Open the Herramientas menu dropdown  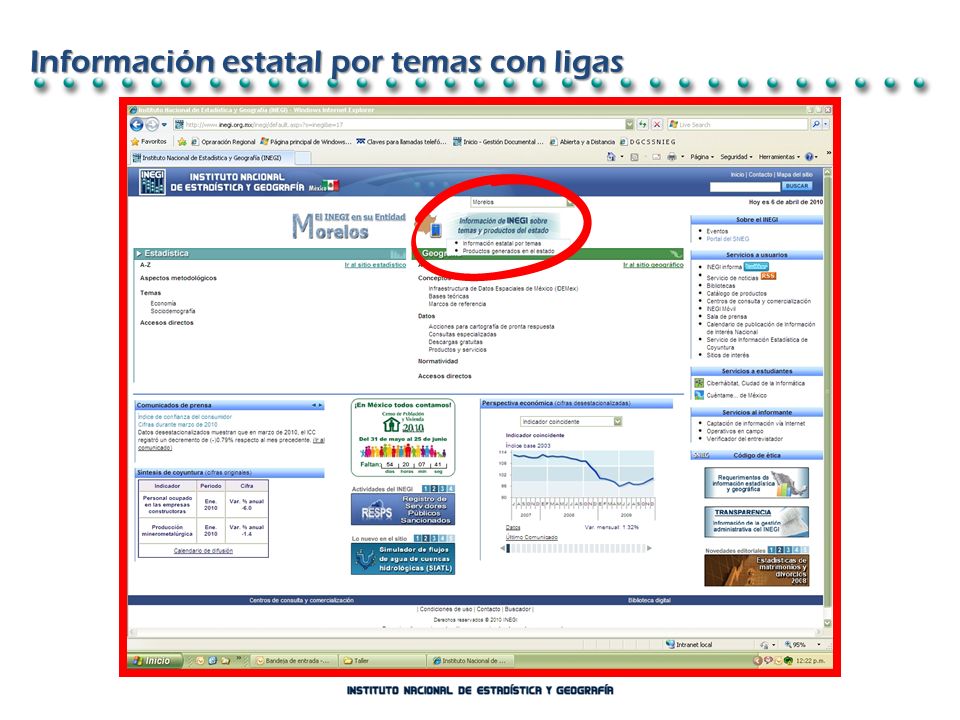click(x=779, y=157)
